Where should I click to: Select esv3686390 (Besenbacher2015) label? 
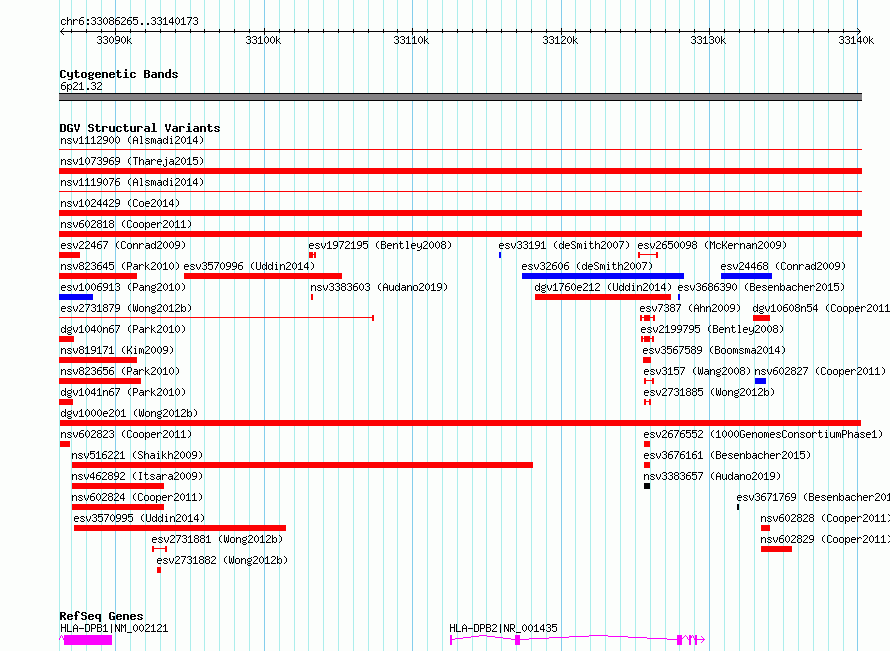[x=761, y=287]
